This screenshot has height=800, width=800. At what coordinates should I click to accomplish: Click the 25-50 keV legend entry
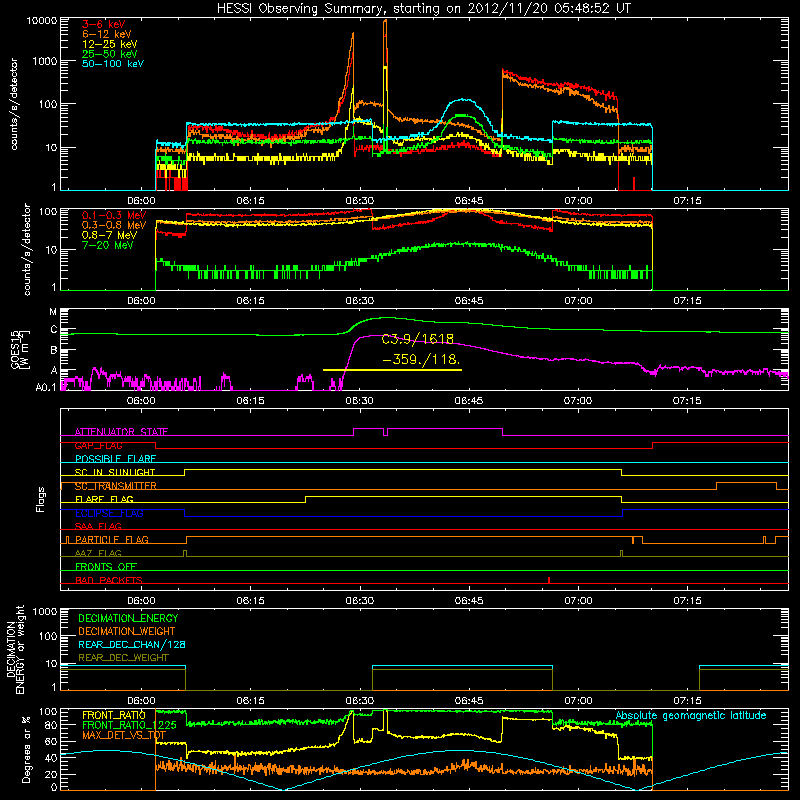pos(110,54)
